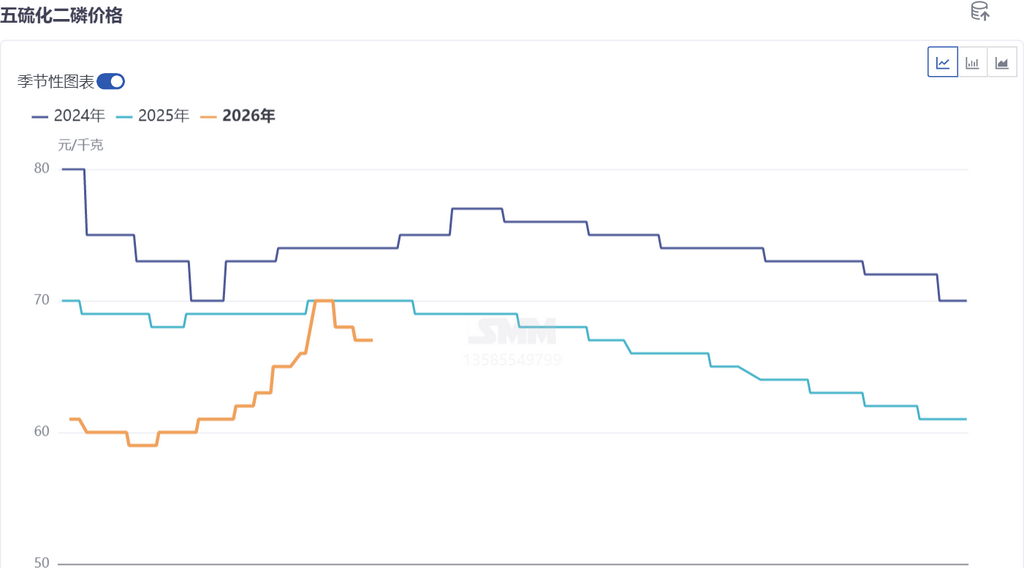This screenshot has height=568, width=1024.
Task: Toggle the 2025年 legend label
Action: coord(163,116)
